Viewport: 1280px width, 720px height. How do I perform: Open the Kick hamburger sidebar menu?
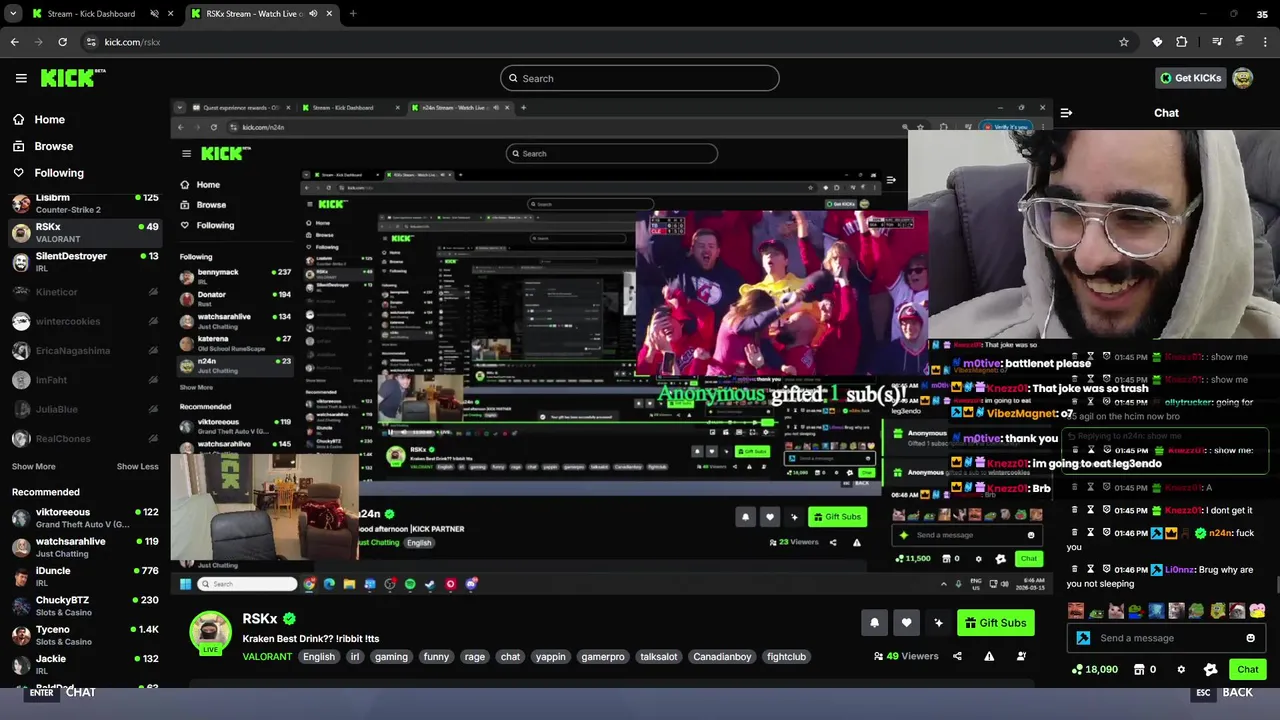[21, 78]
